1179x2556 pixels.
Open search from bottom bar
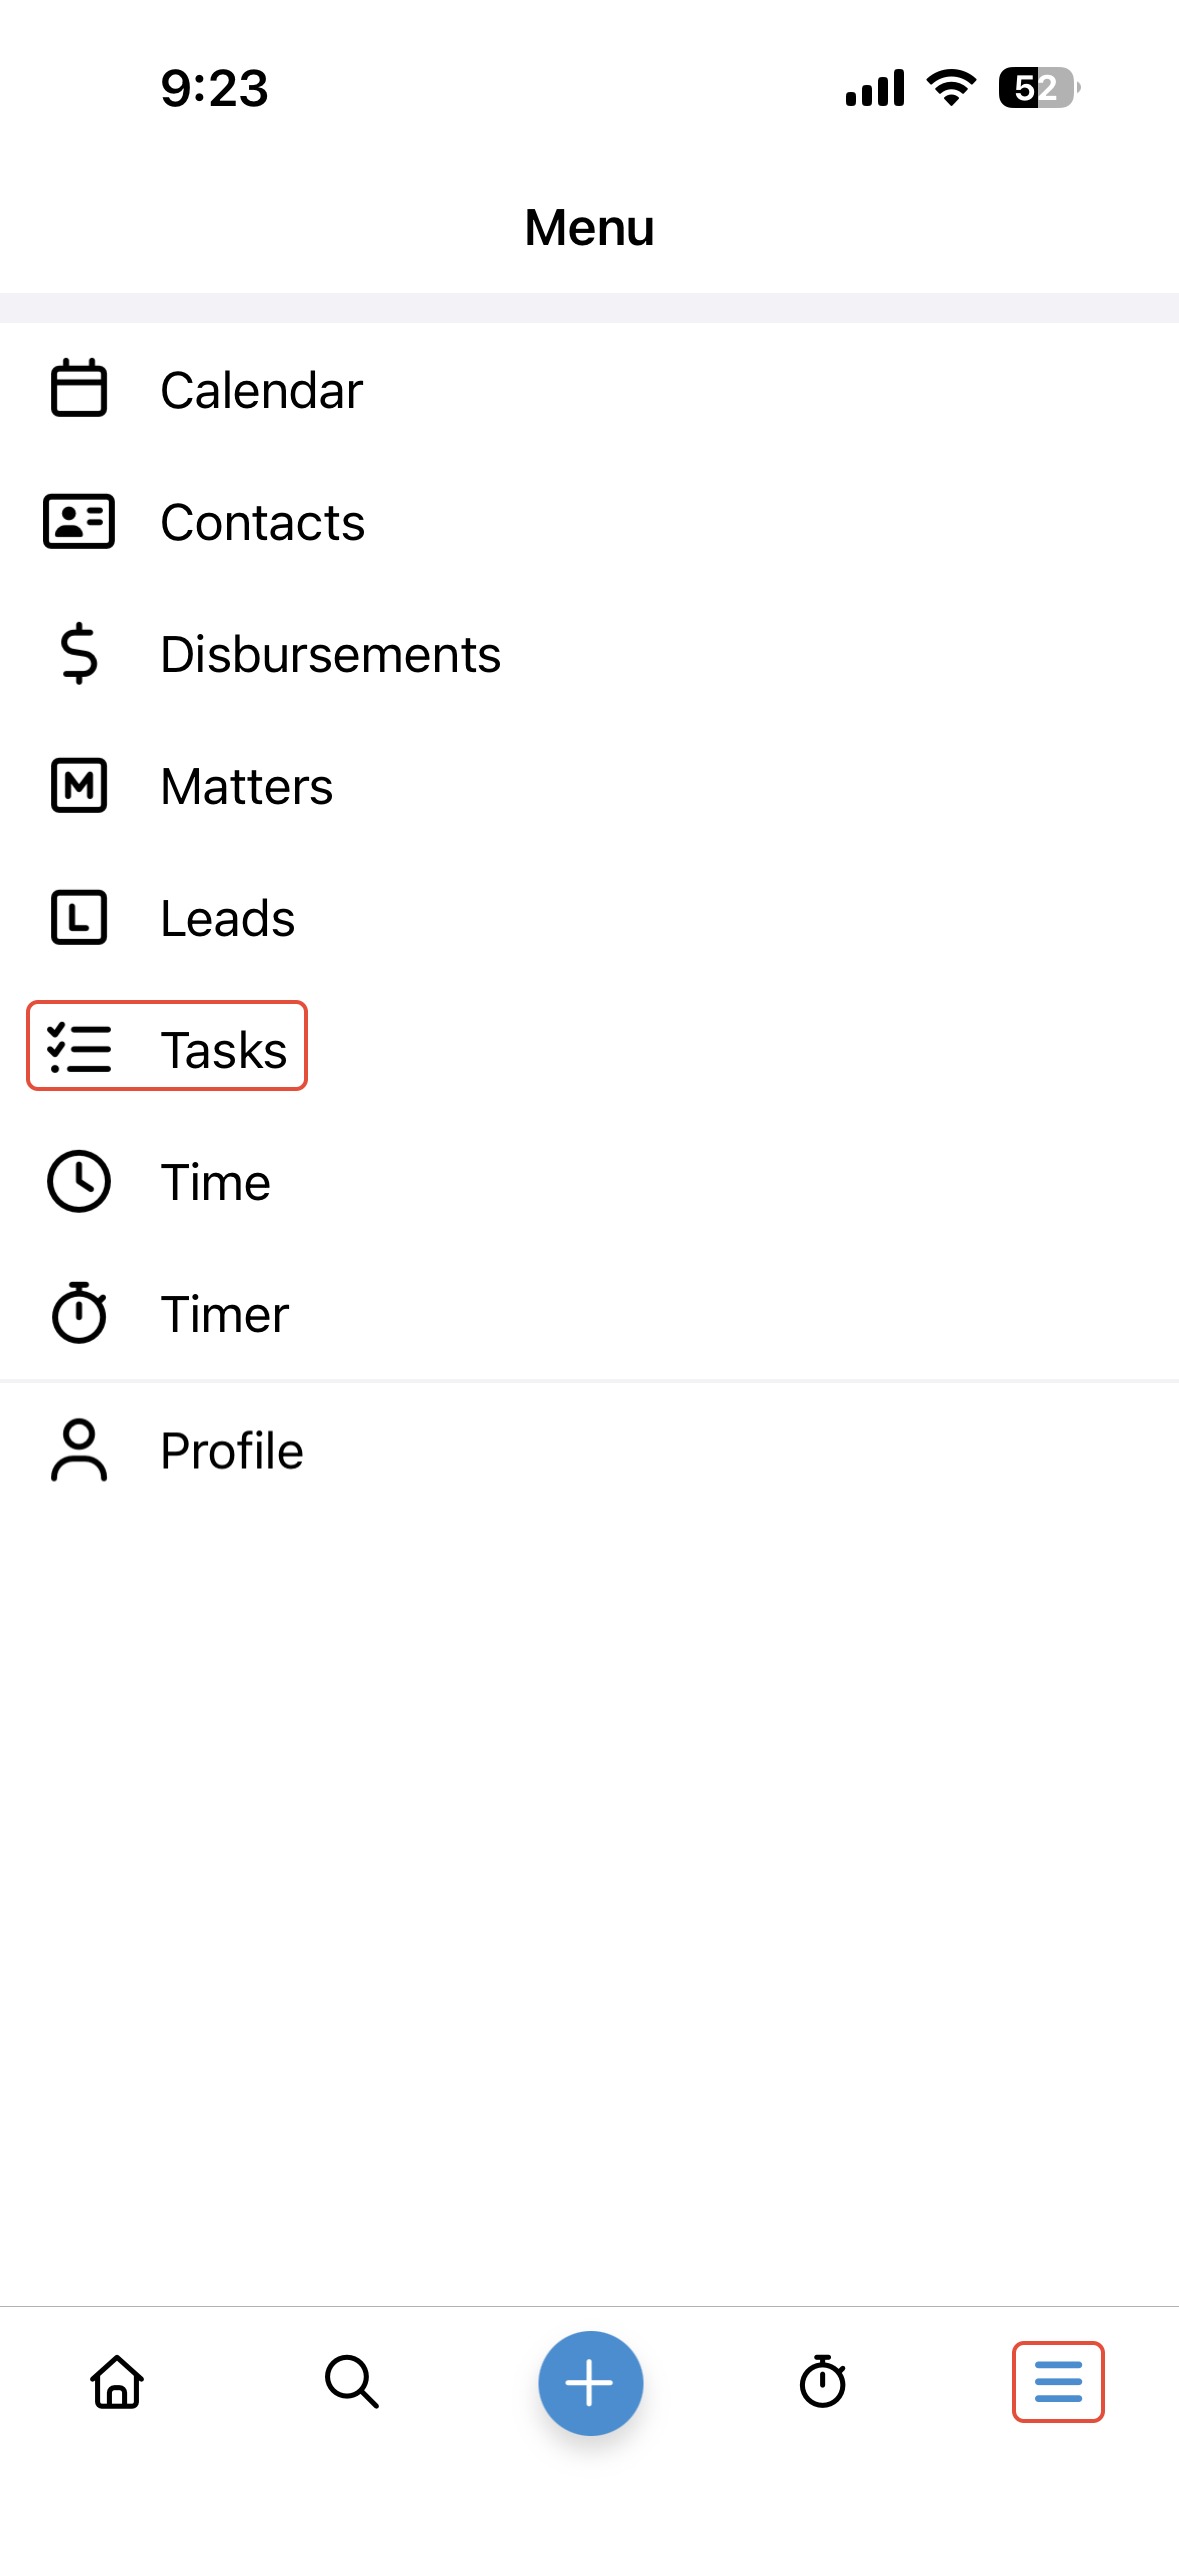coord(352,2381)
